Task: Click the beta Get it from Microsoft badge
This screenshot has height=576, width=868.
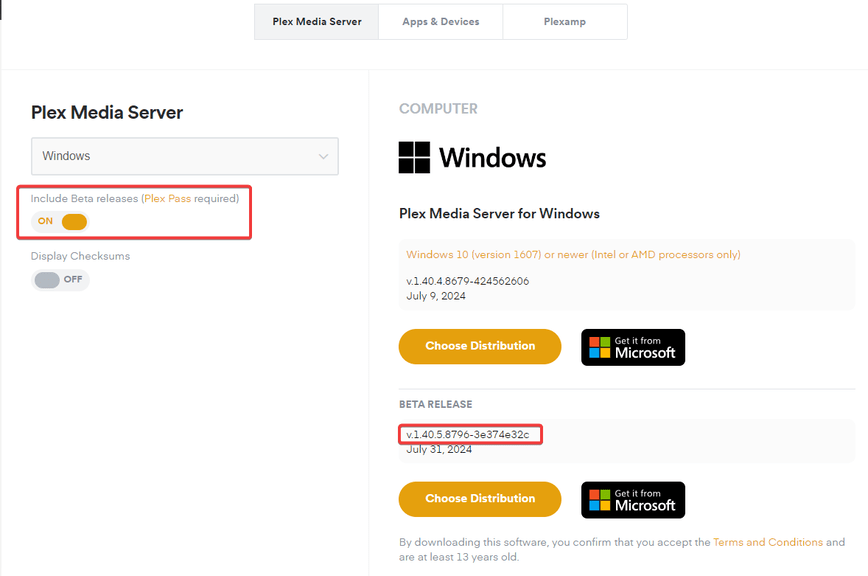Action: [x=633, y=500]
